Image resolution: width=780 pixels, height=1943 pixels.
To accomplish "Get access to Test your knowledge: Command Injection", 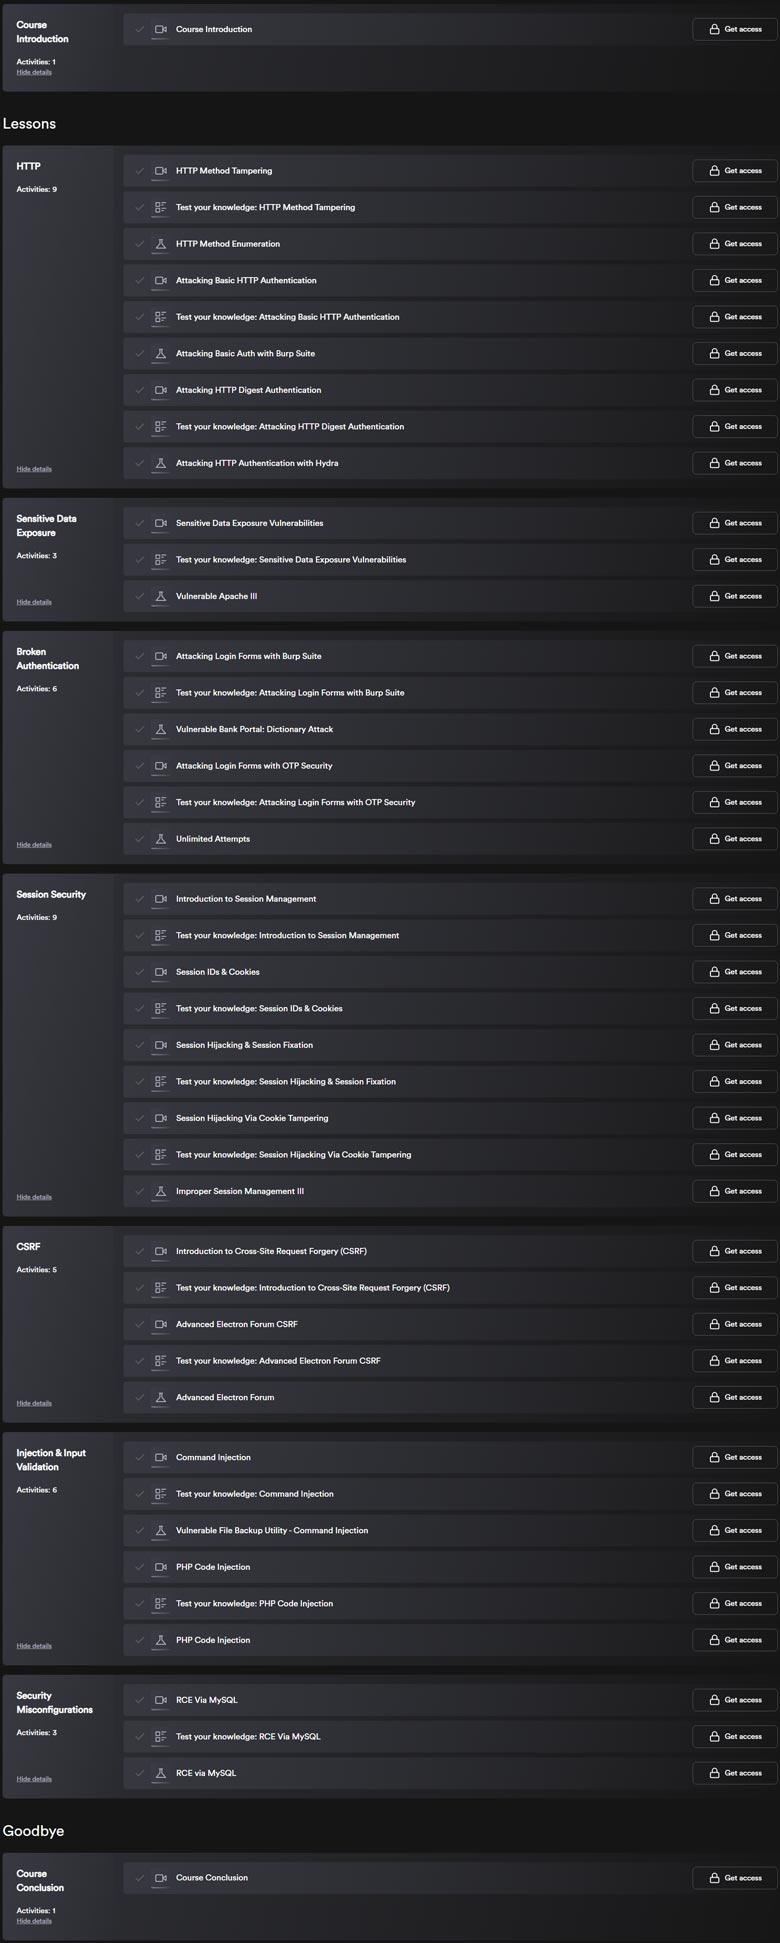I will 735,1494.
